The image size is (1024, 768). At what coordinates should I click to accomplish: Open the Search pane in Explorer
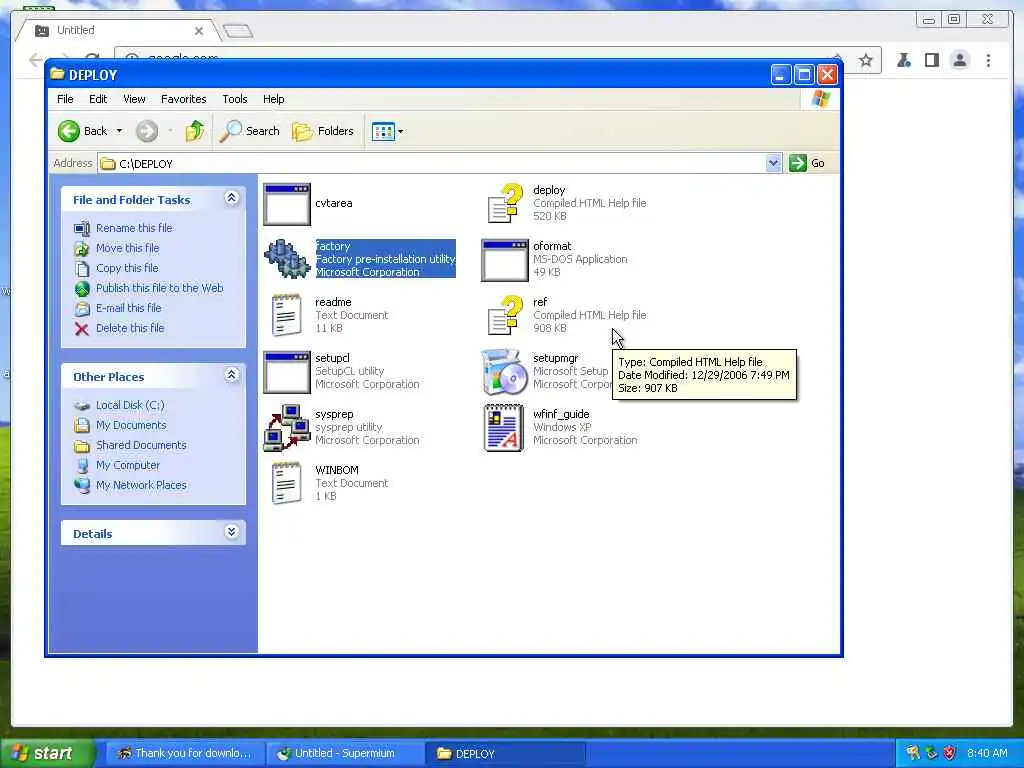coord(249,131)
